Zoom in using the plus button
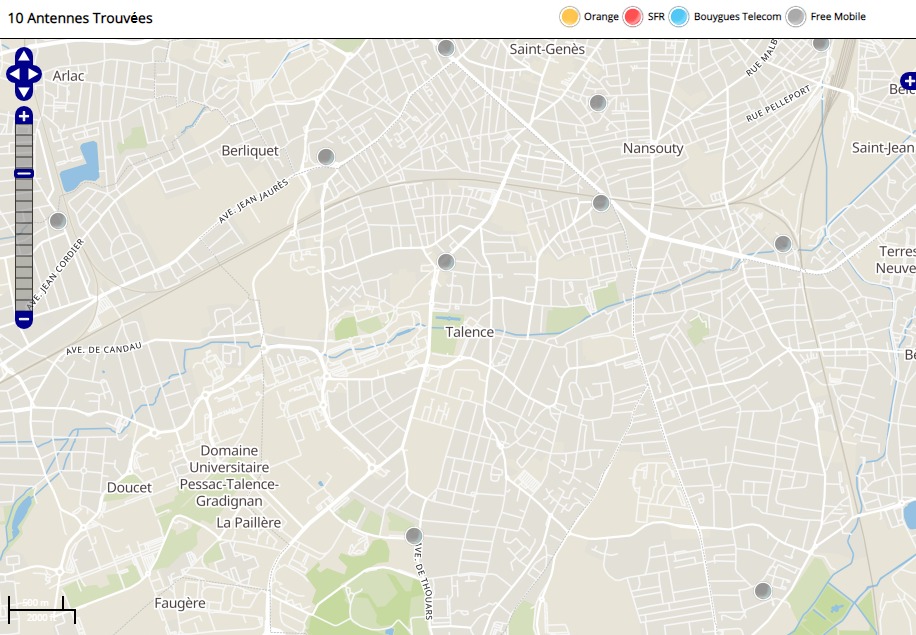This screenshot has width=916, height=635. coord(25,116)
